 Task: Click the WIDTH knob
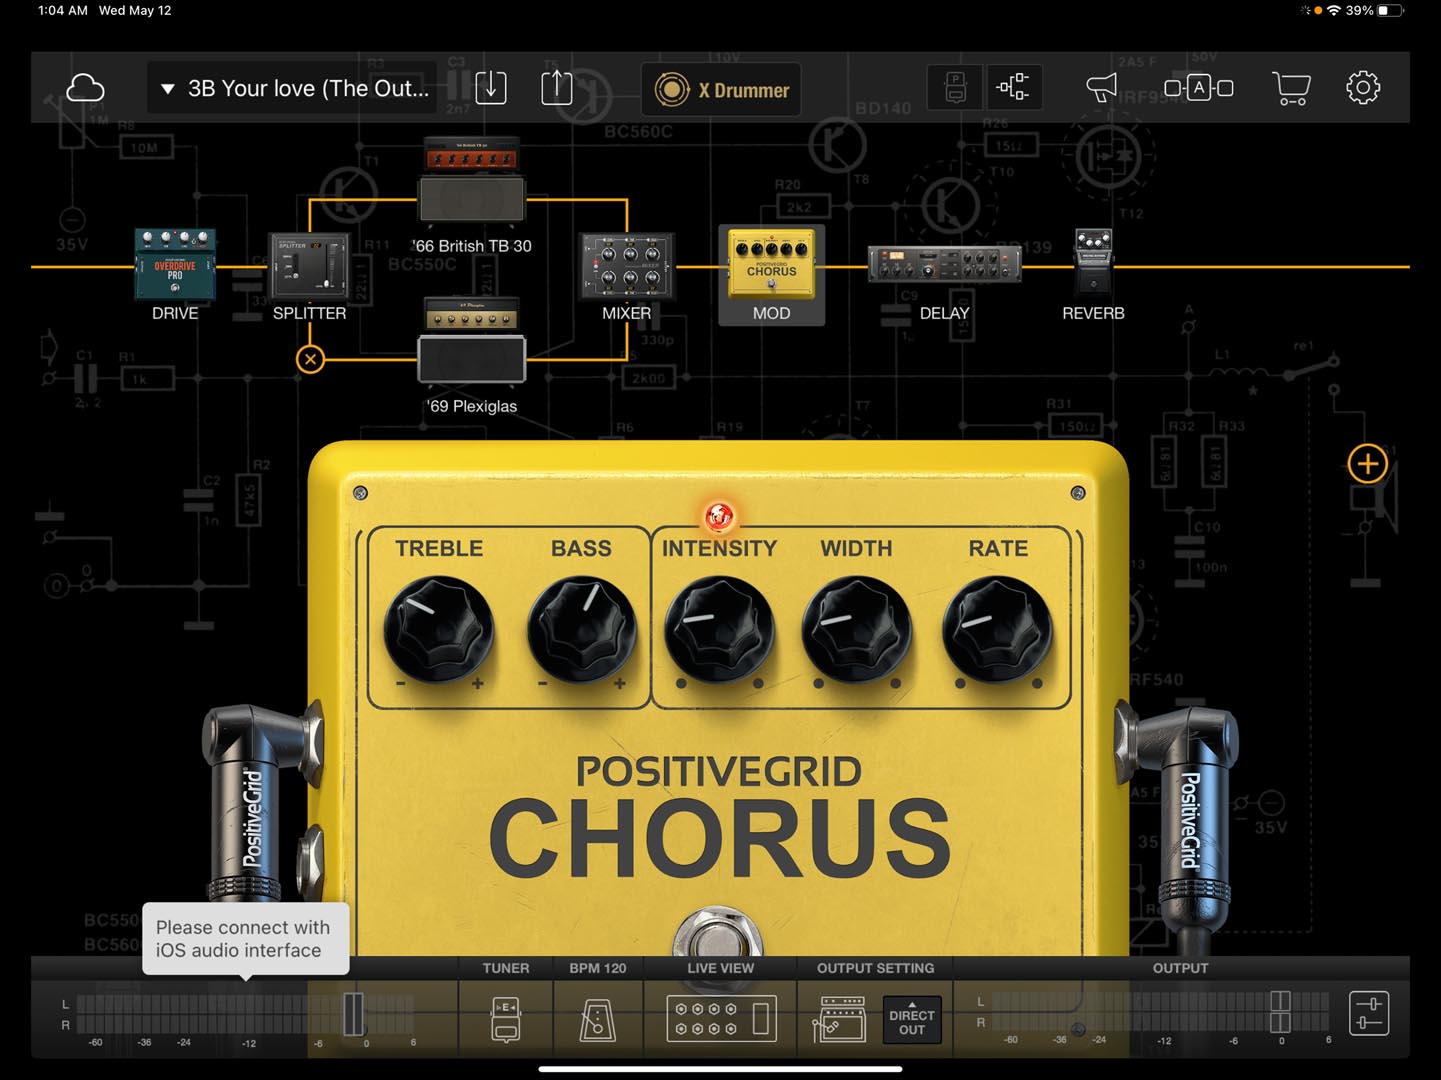pyautogui.click(x=856, y=630)
